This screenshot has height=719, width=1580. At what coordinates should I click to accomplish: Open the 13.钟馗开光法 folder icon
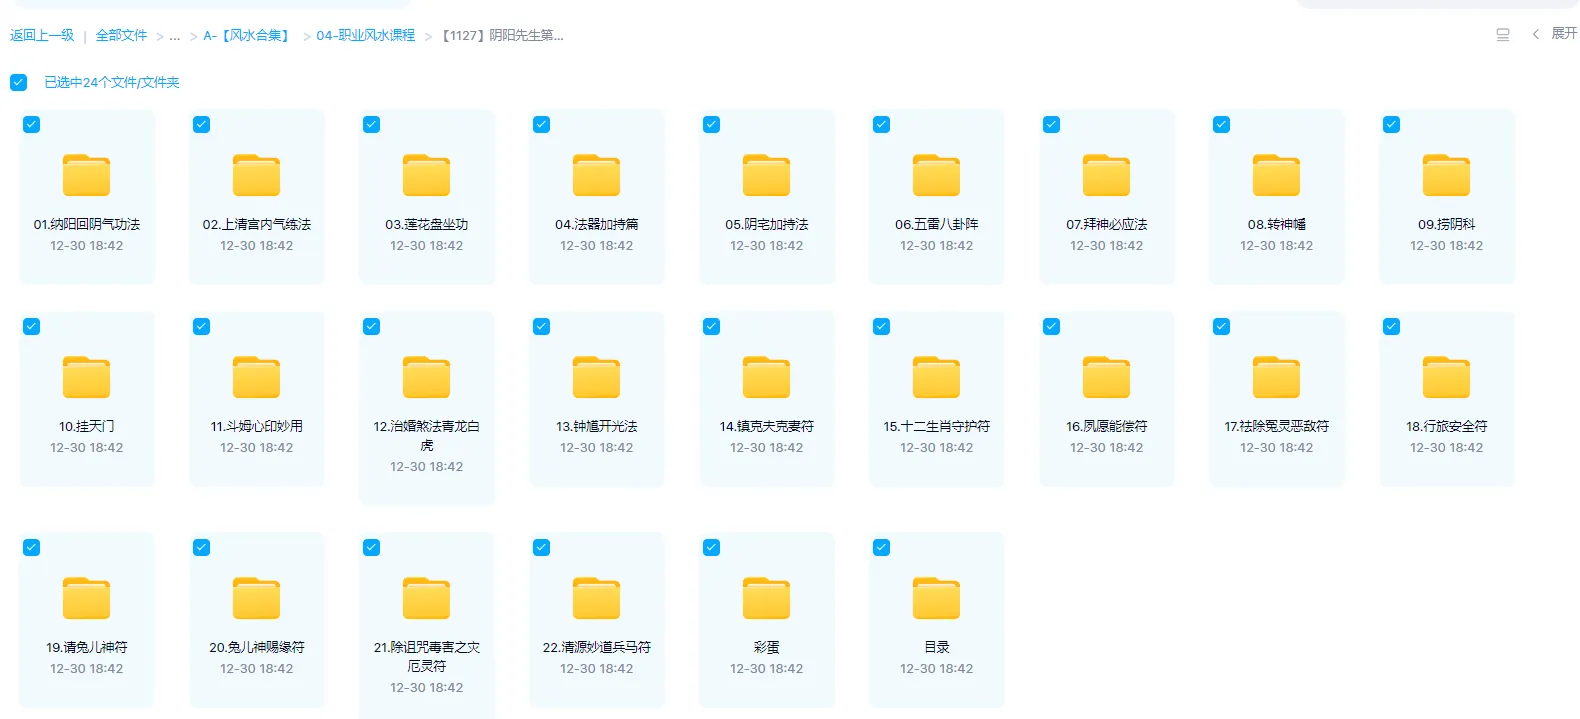[x=596, y=378]
